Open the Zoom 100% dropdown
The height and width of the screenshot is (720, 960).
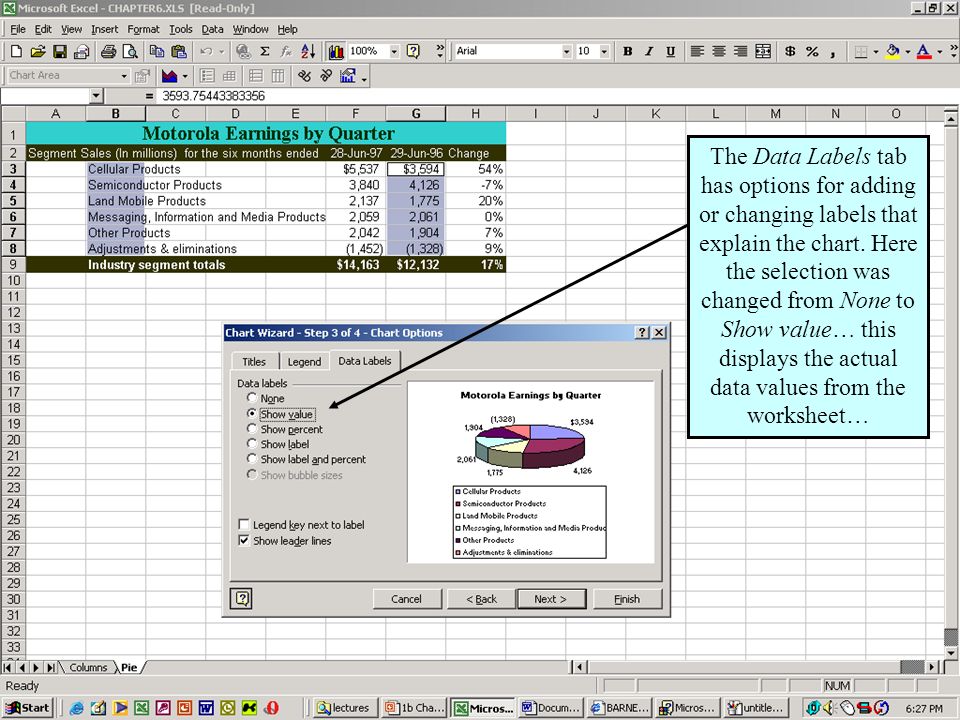394,52
